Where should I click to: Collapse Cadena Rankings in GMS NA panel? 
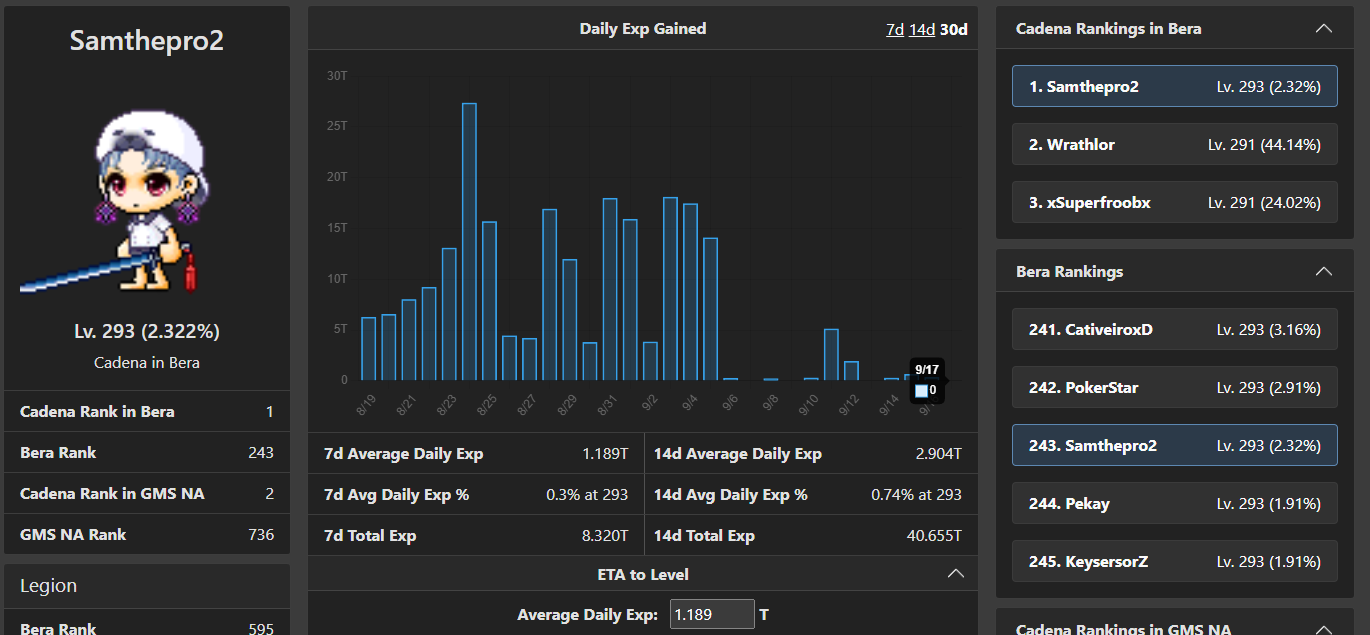pyautogui.click(x=1323, y=629)
